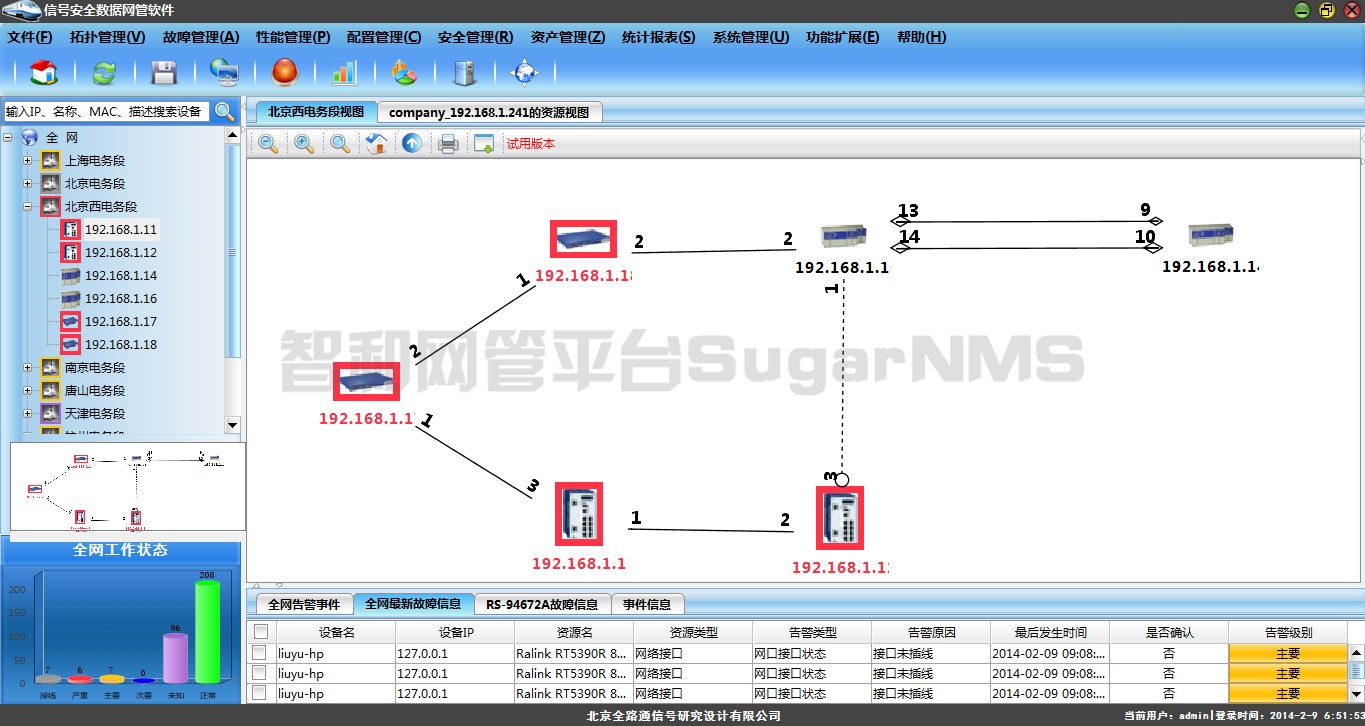
Task: Sort by 最后发生时间 column header
Action: pyautogui.click(x=1050, y=633)
